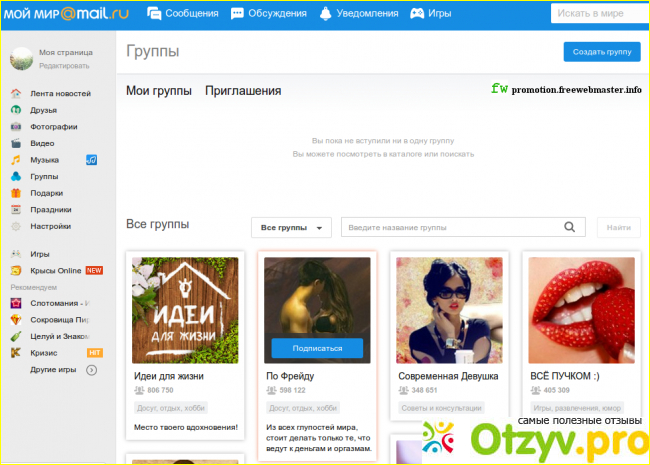Select the Мои группы tab

[159, 91]
